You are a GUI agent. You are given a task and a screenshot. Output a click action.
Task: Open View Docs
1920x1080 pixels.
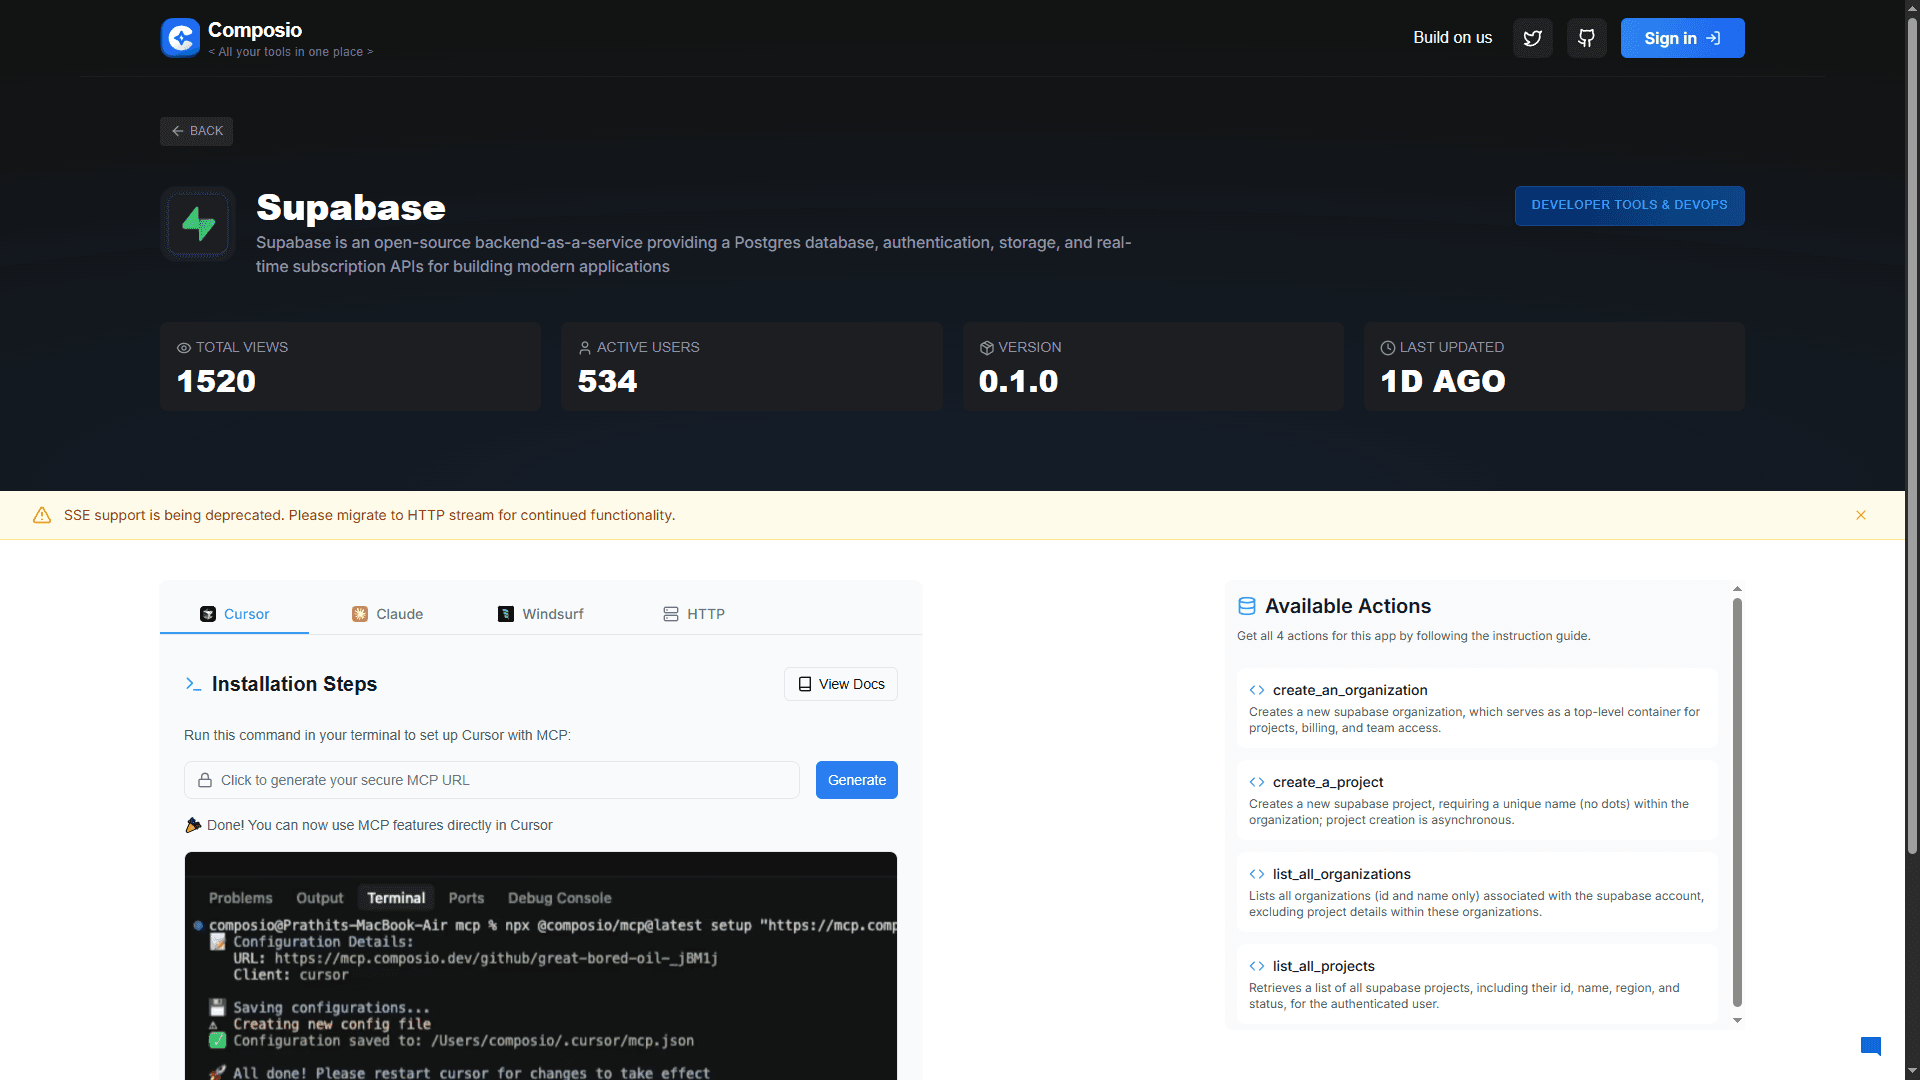click(840, 683)
